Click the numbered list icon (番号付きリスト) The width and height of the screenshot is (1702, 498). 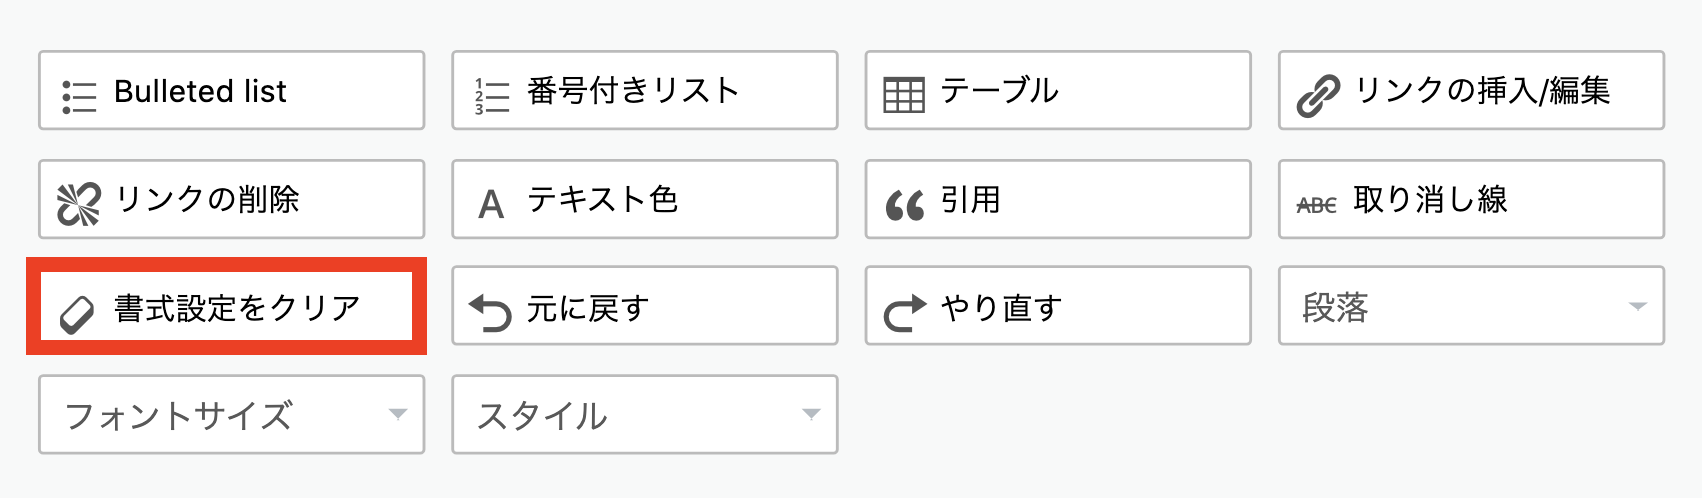tap(492, 97)
